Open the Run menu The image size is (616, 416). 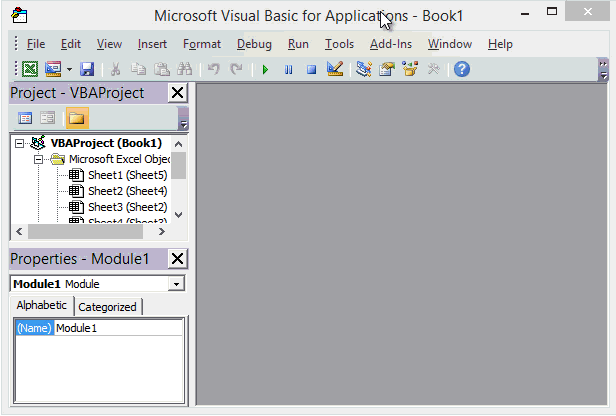[298, 44]
